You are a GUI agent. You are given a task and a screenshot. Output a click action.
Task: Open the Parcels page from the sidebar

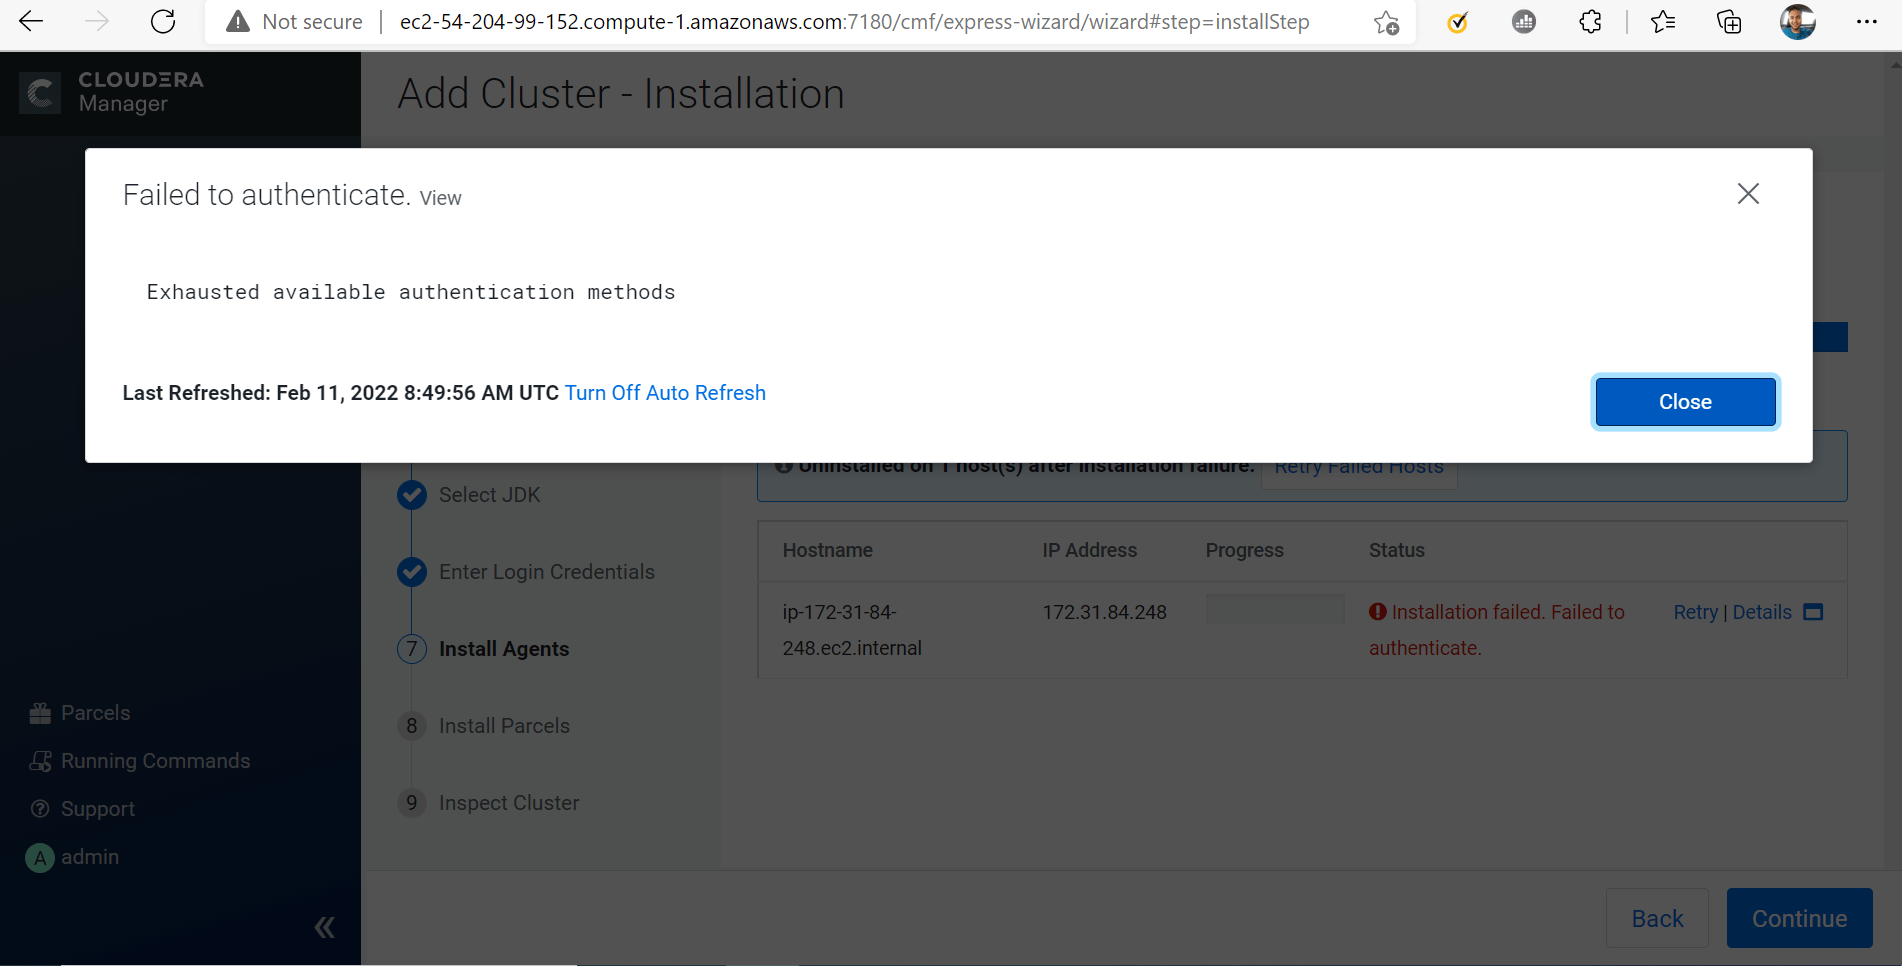tap(95, 712)
